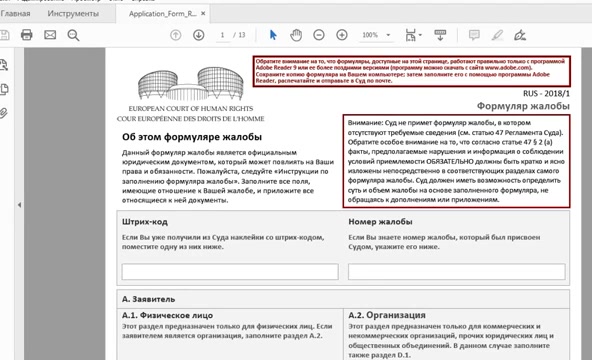Click the Номер жалобы input field
This screenshot has height=360, width=592.
[x=456, y=272]
